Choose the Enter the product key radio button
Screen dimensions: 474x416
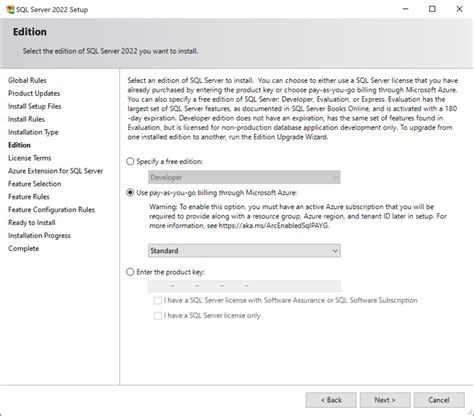click(x=130, y=272)
